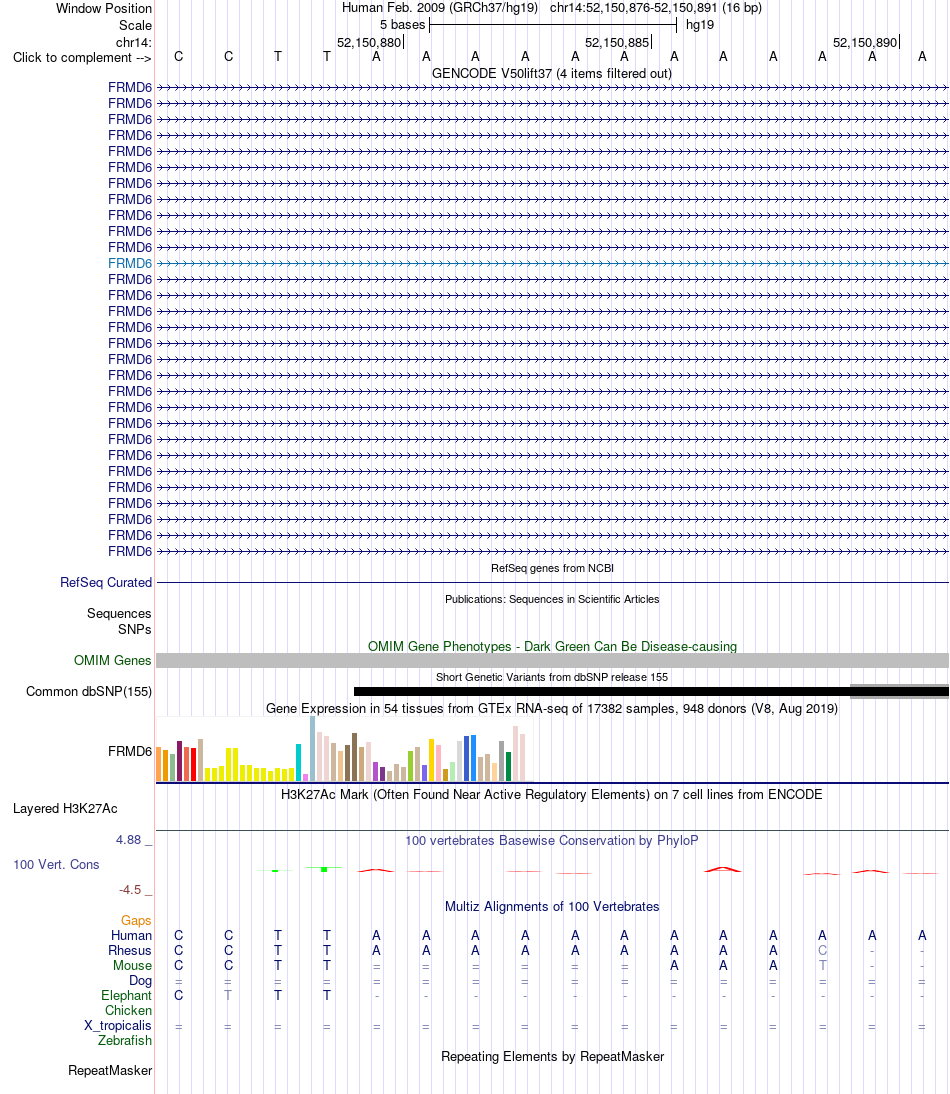Screen dimensions: 950x1094
Task: Click the Short Genetic Variants from dbSNP title
Action: (552, 677)
